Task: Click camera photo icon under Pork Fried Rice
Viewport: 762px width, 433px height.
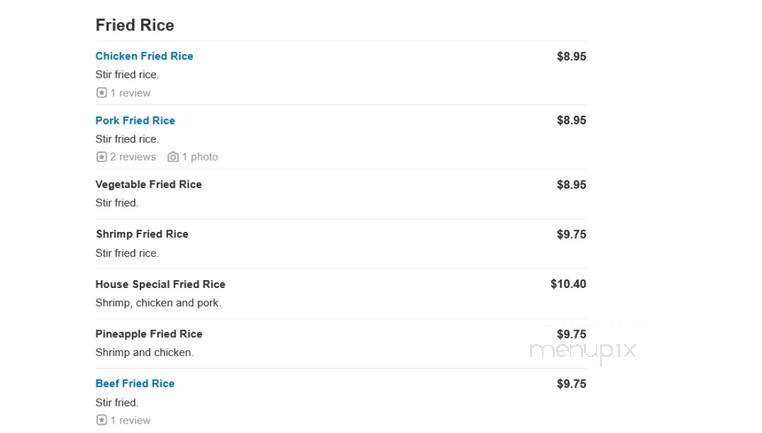Action: pos(173,156)
